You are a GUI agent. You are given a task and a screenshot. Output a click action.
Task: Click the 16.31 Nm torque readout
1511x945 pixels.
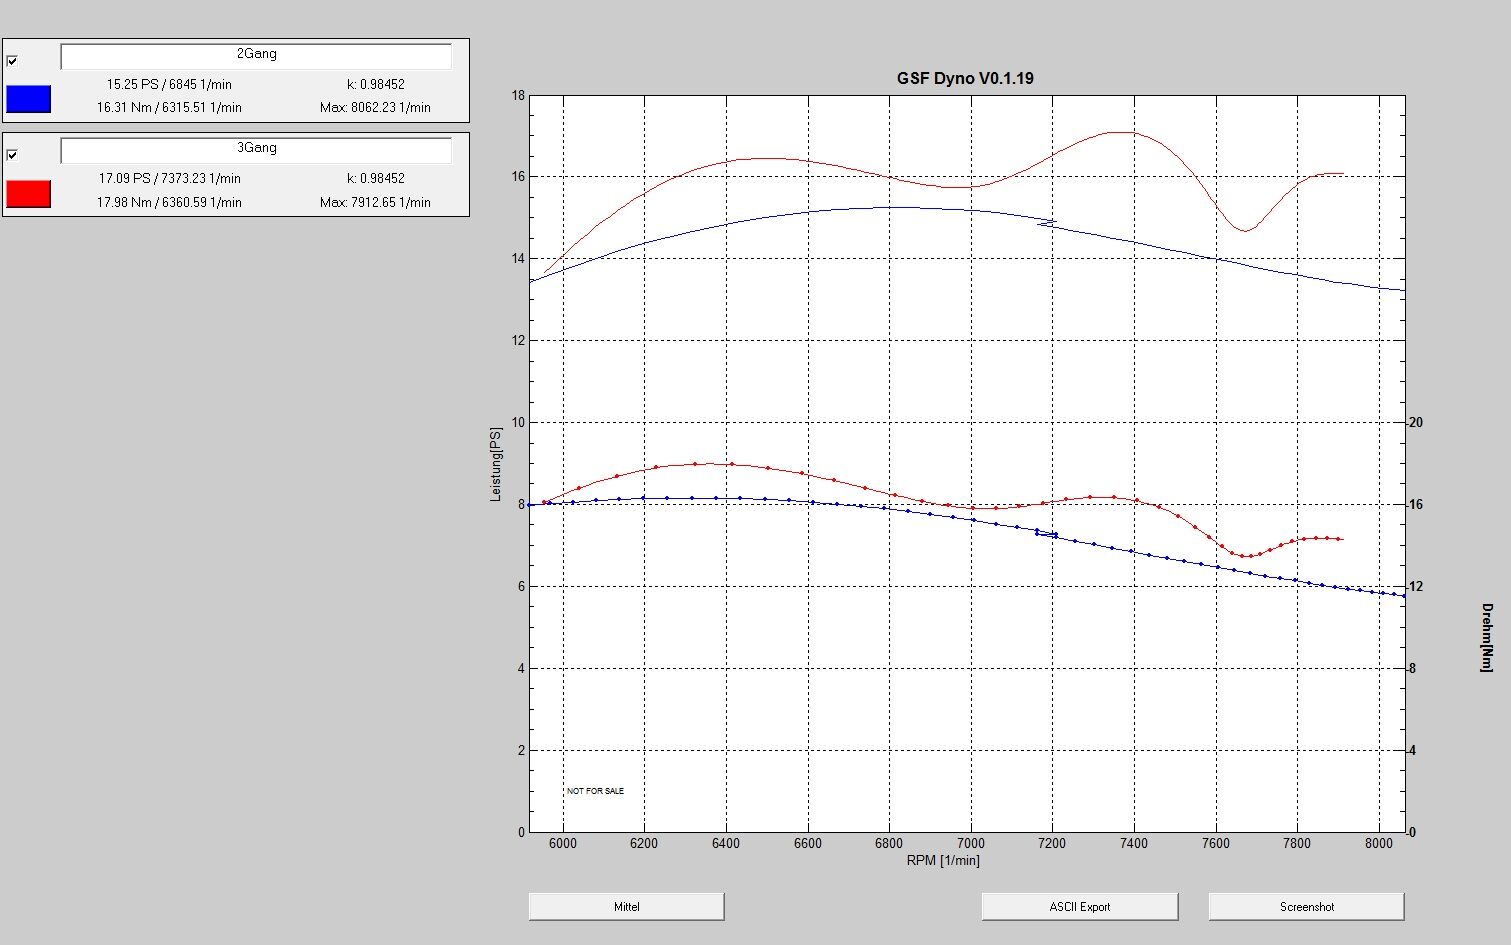coord(169,107)
